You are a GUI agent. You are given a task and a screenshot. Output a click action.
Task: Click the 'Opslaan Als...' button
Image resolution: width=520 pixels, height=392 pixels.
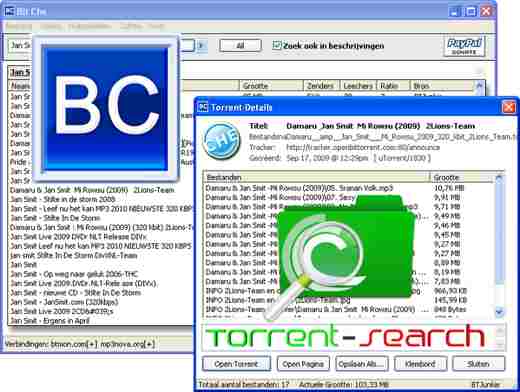click(362, 364)
